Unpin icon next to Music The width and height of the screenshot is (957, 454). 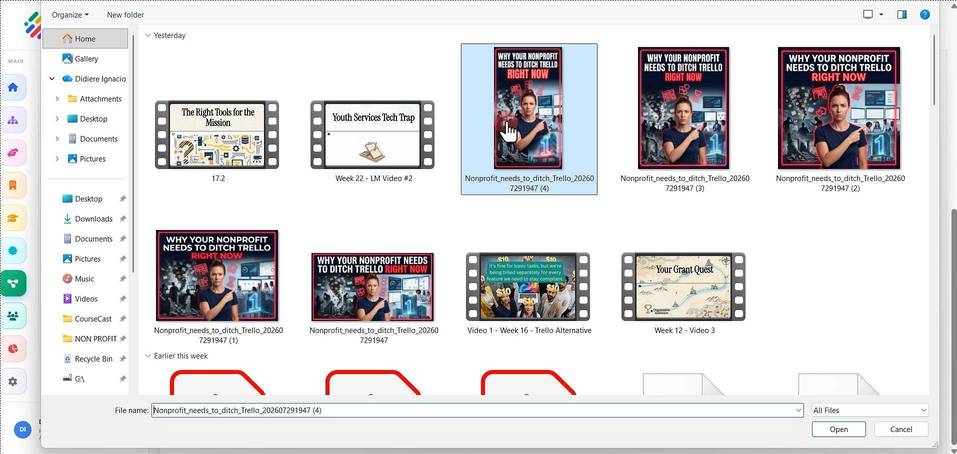[x=123, y=279]
